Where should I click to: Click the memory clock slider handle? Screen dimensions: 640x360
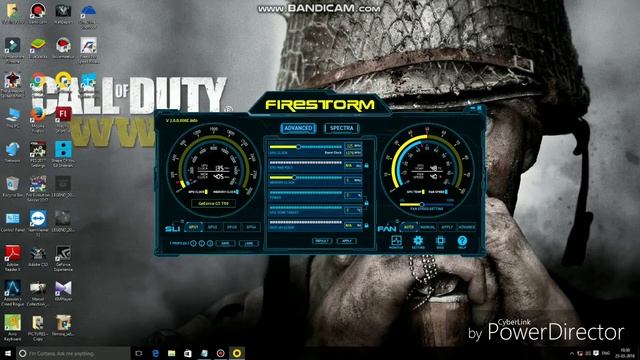294,178
